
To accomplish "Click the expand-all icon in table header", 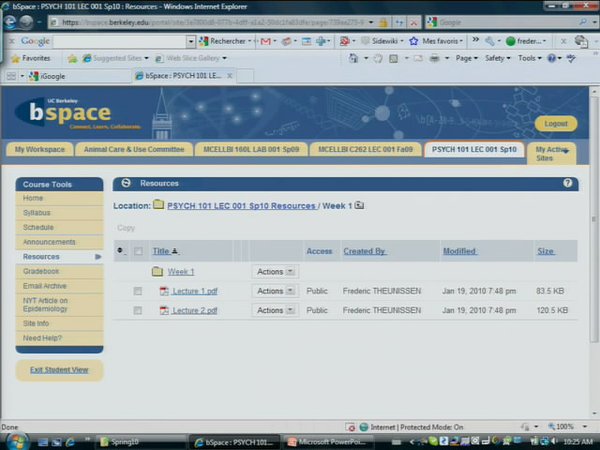I will [x=121, y=251].
